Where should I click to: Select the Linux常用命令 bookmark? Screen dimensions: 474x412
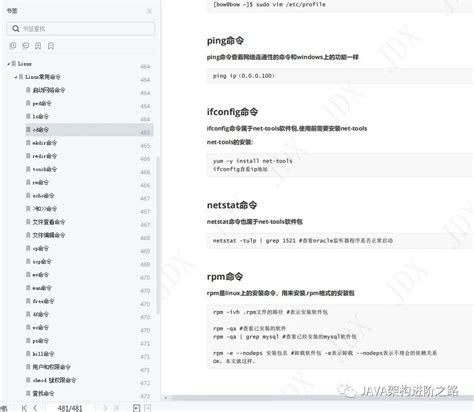[x=43, y=77]
